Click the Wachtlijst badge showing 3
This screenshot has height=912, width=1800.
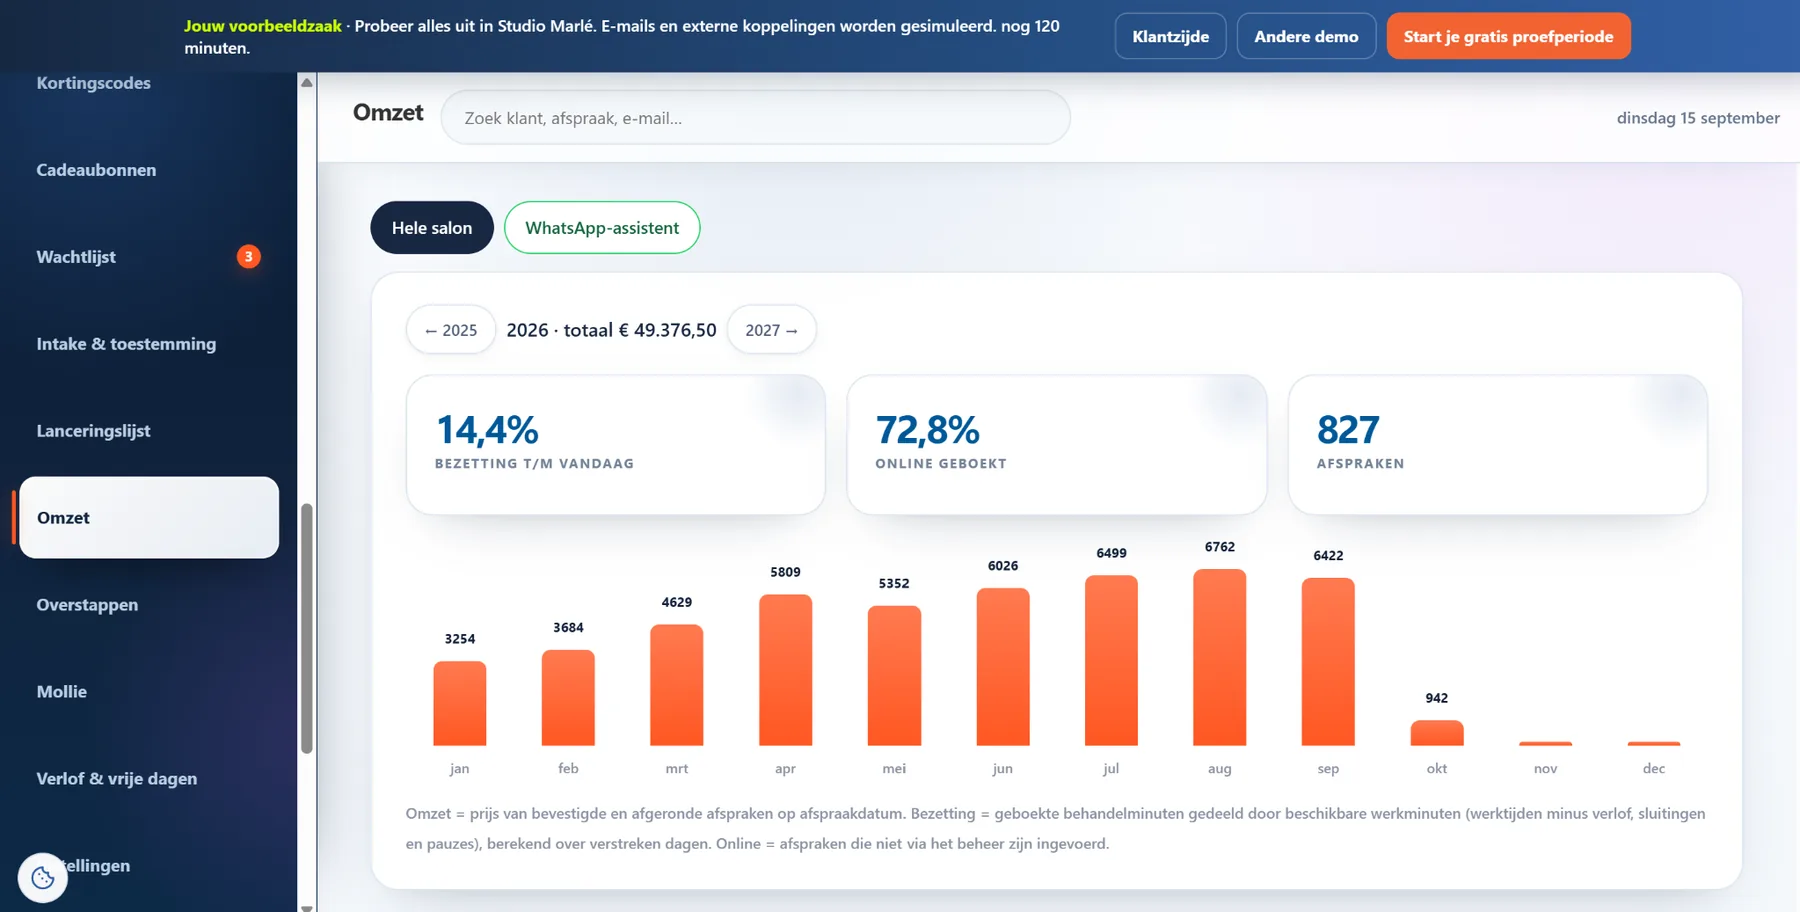tap(249, 257)
